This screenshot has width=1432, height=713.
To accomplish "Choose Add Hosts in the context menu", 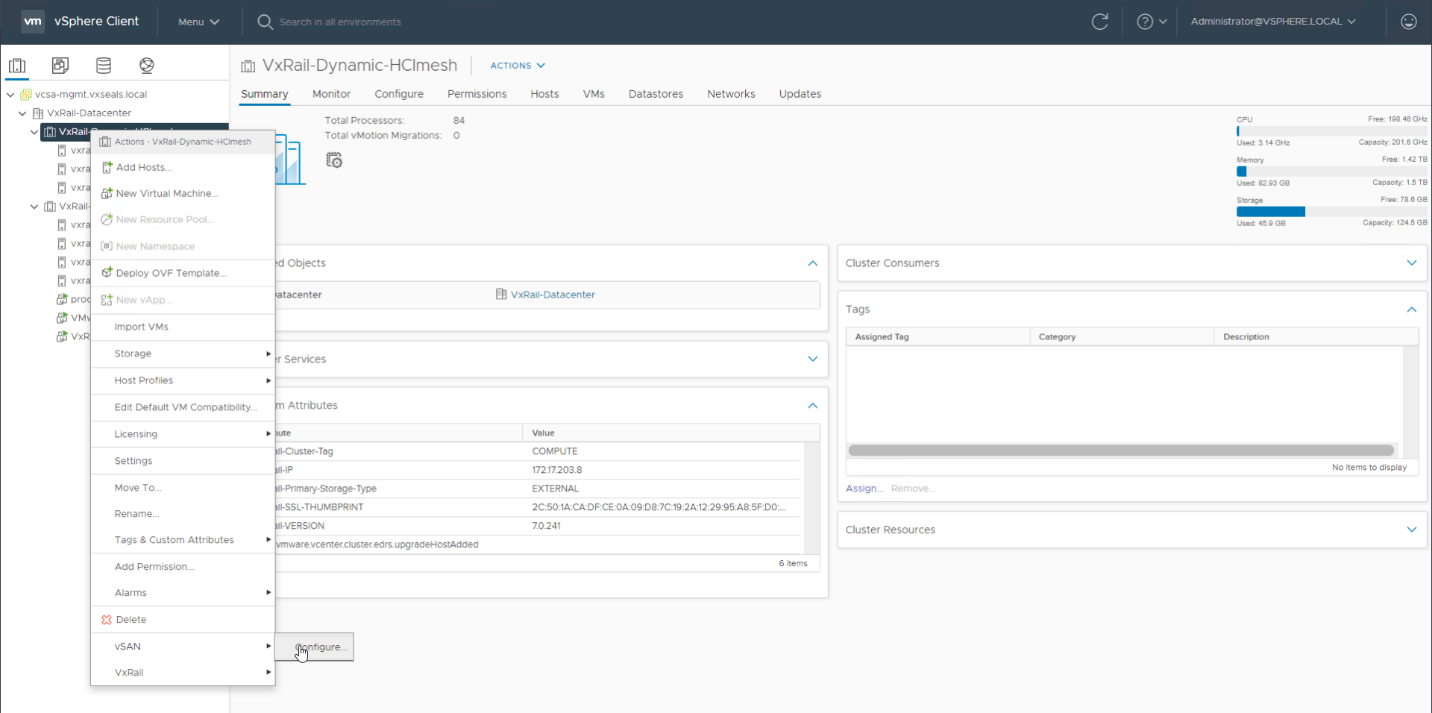I will (x=144, y=167).
